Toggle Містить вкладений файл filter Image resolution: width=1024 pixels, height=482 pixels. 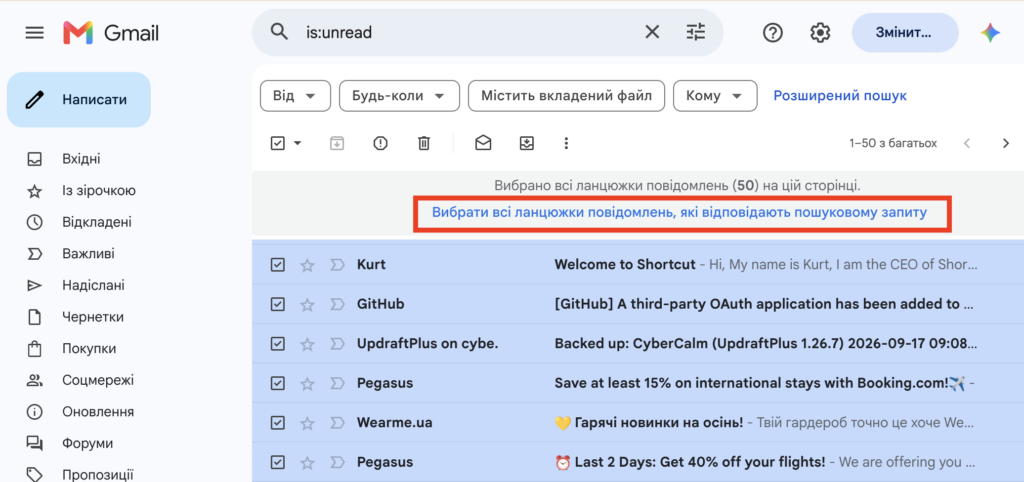click(x=566, y=96)
